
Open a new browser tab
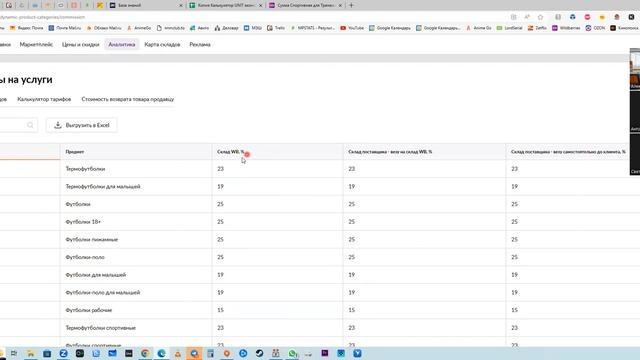(x=351, y=5)
